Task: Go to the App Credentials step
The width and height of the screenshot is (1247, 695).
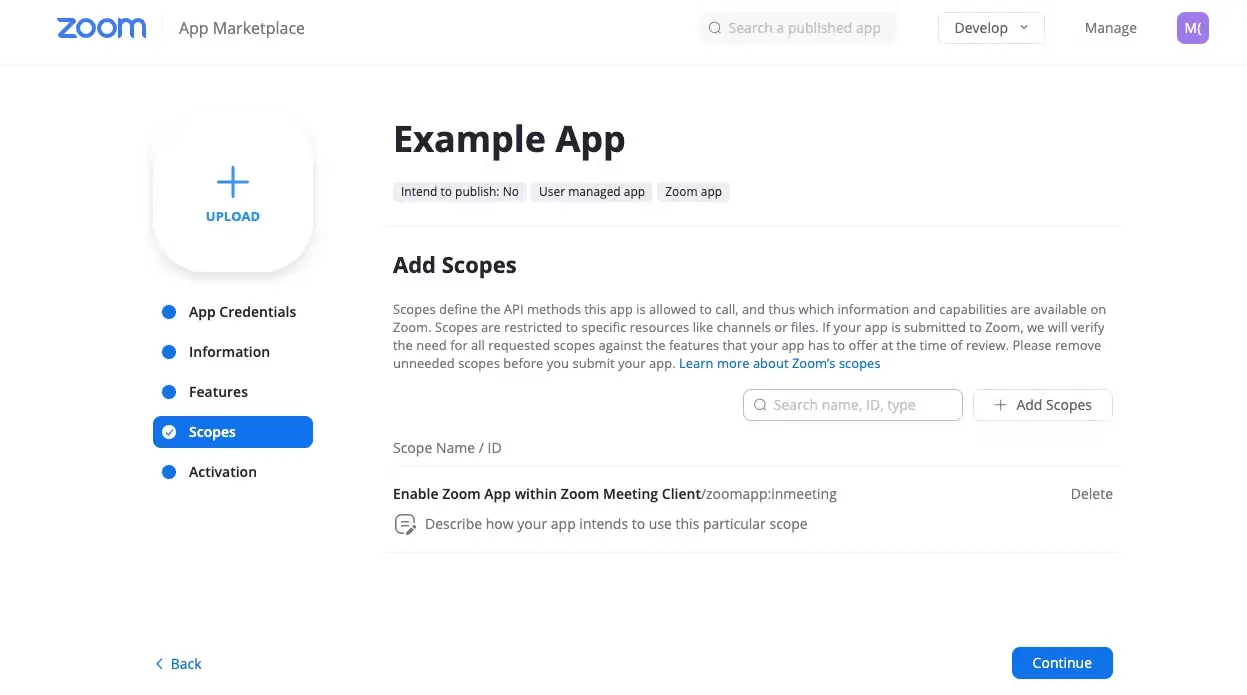Action: [241, 311]
